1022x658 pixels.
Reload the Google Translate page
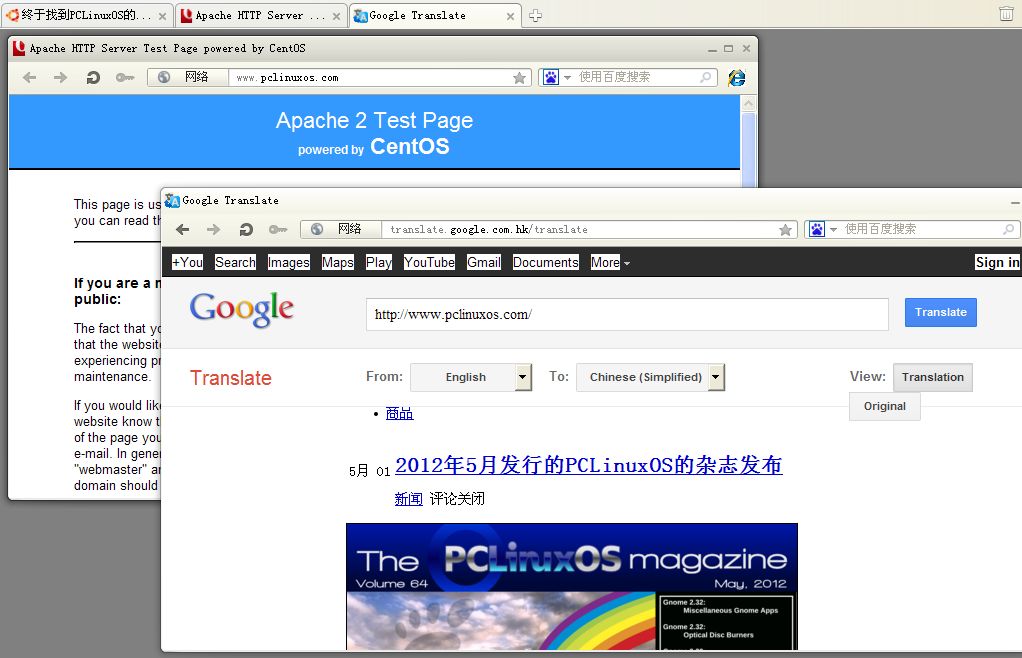246,229
